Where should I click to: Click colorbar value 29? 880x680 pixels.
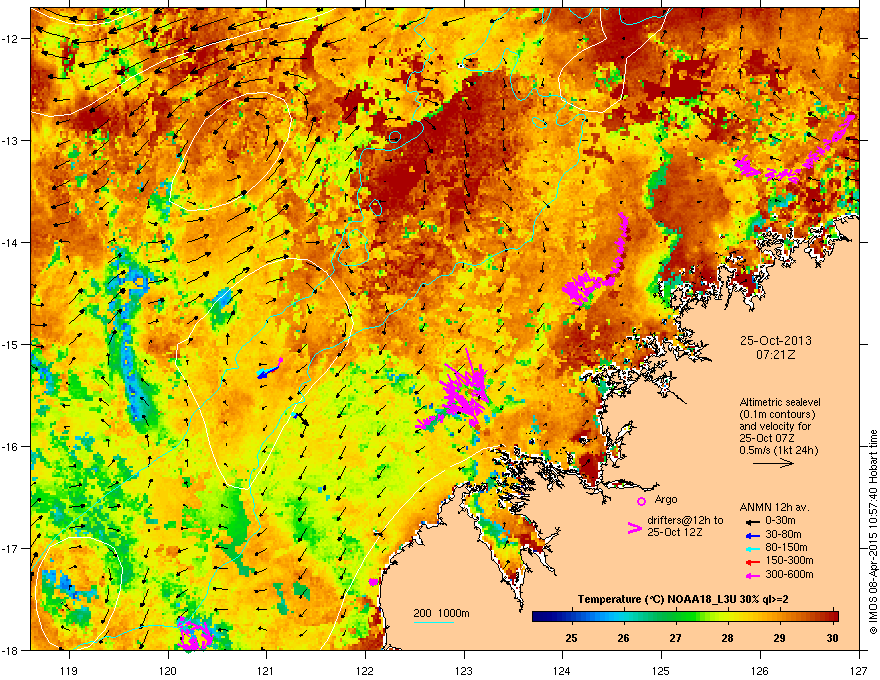(780, 638)
